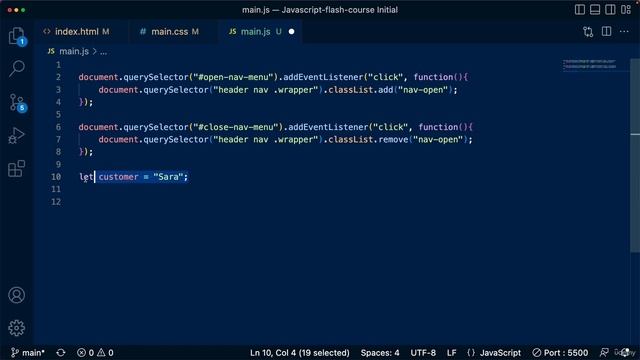Toggle primary side bar layout icon

pyautogui.click(x=580, y=9)
